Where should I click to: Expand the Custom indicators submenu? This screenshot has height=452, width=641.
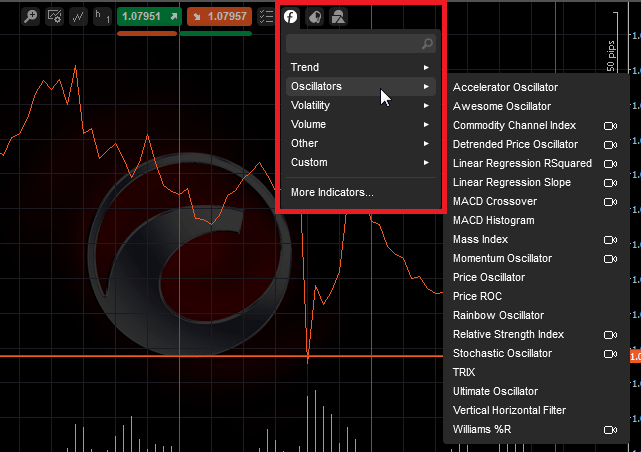[360, 162]
